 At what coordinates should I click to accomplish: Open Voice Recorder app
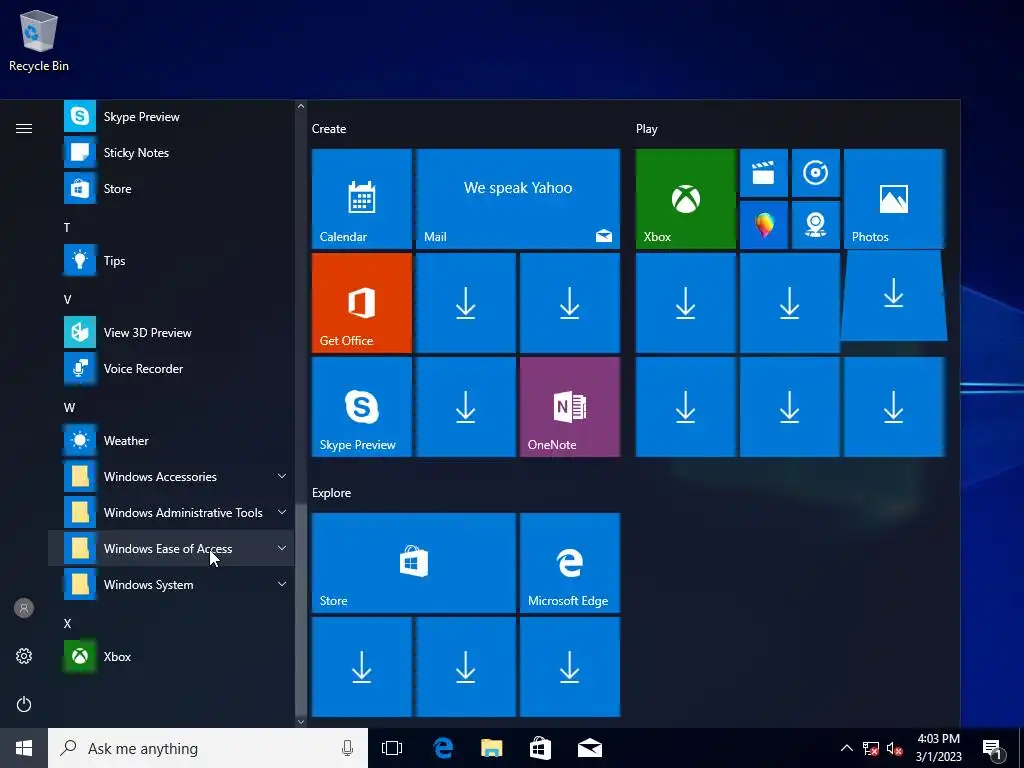[x=171, y=368]
